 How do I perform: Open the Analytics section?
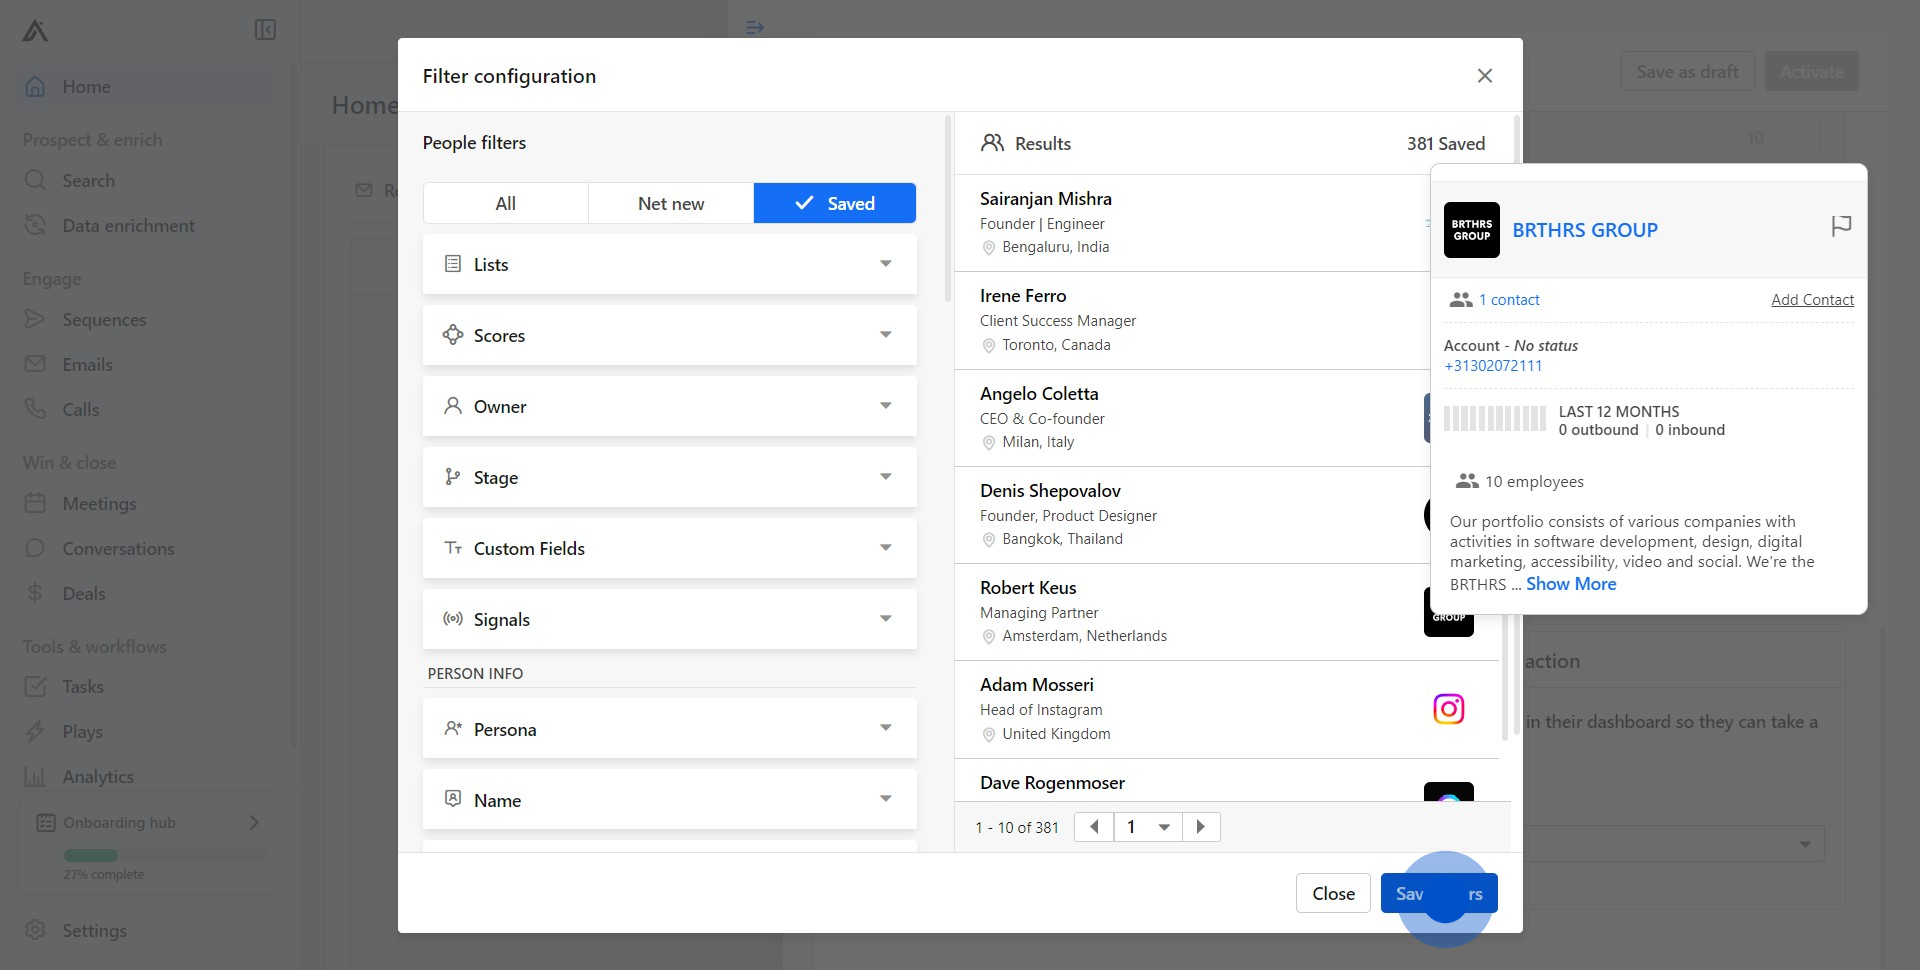(x=97, y=776)
